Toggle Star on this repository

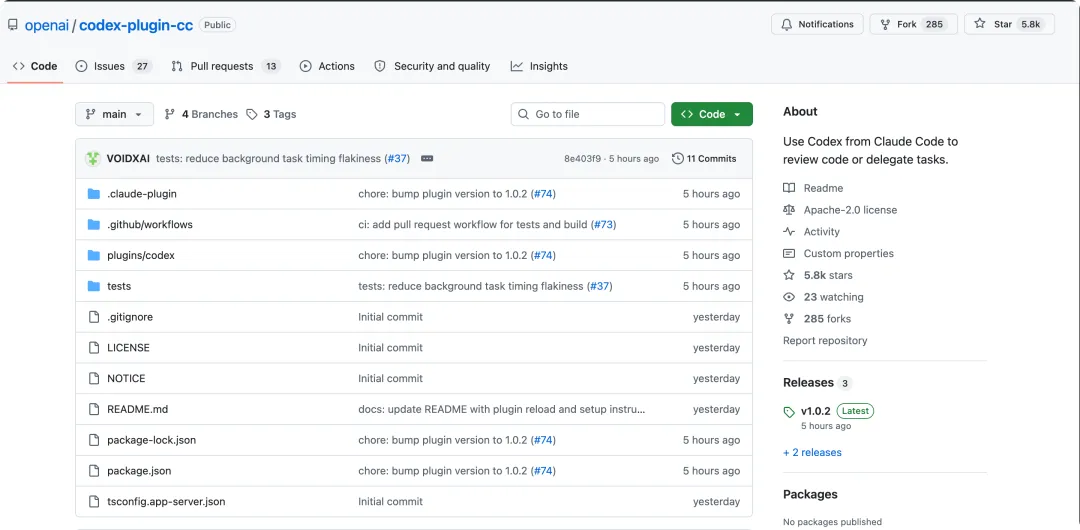coord(1008,24)
